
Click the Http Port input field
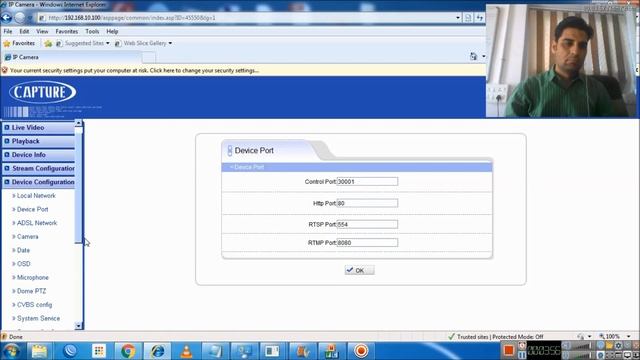367,203
